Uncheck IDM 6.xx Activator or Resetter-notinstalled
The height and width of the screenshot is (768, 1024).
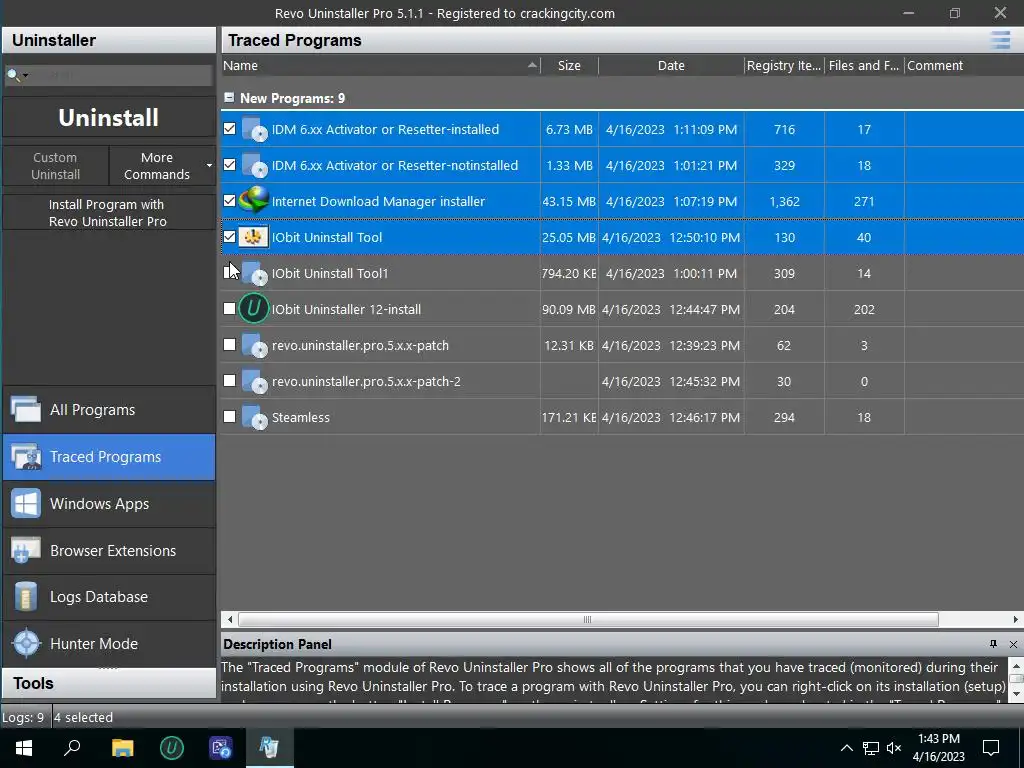pos(229,165)
